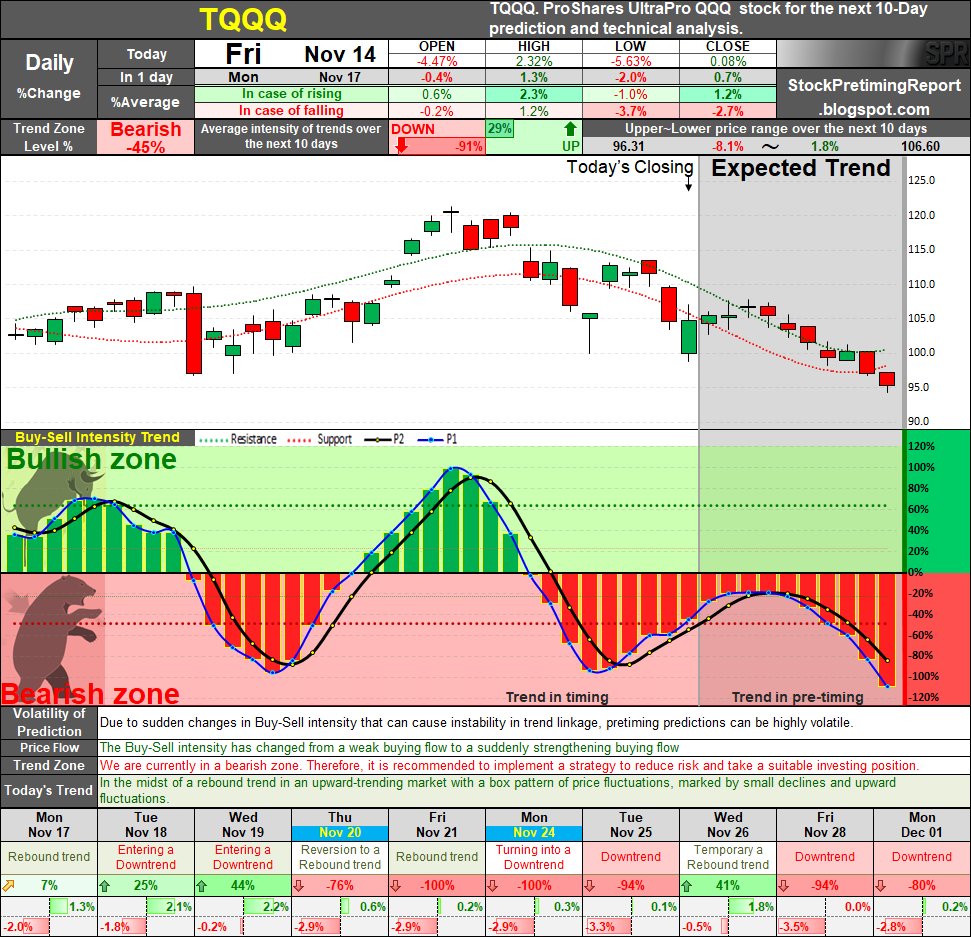Image resolution: width=971 pixels, height=937 pixels.
Task: Click the Price Flow row label
Action: (x=49, y=748)
